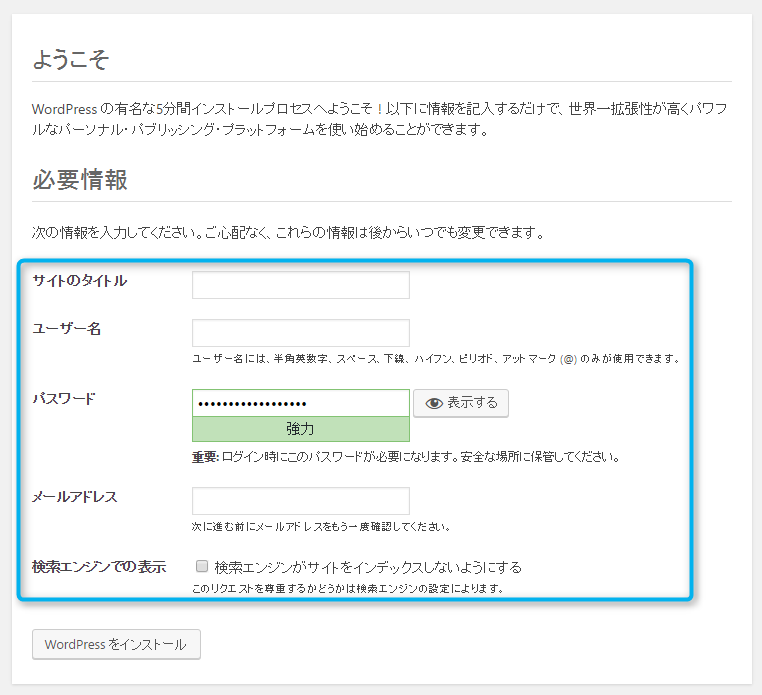
Task: Click the 次の情報を入力してください instruction text
Action: 288,232
